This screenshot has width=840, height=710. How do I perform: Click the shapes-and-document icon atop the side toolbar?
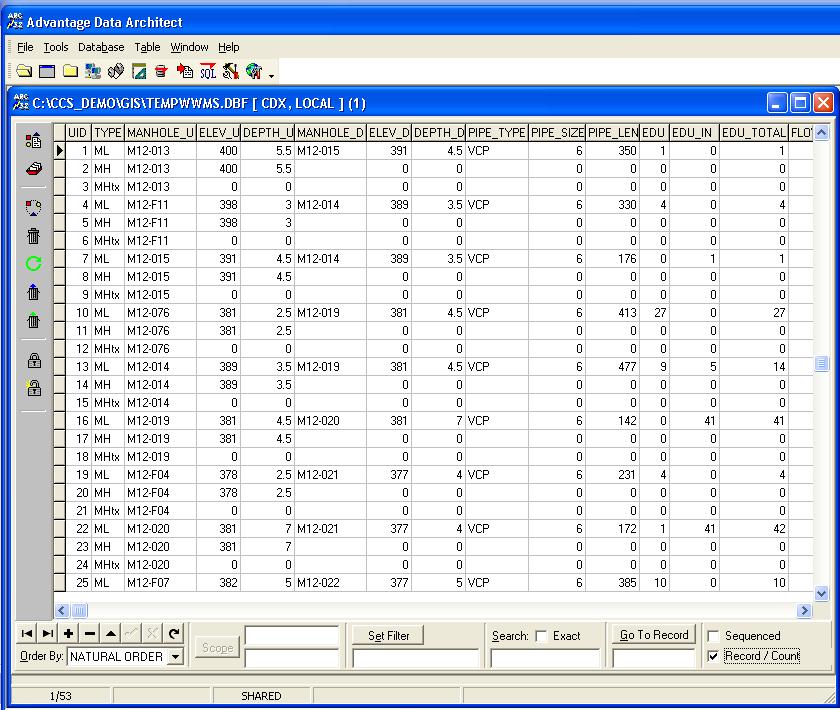pyautogui.click(x=33, y=141)
